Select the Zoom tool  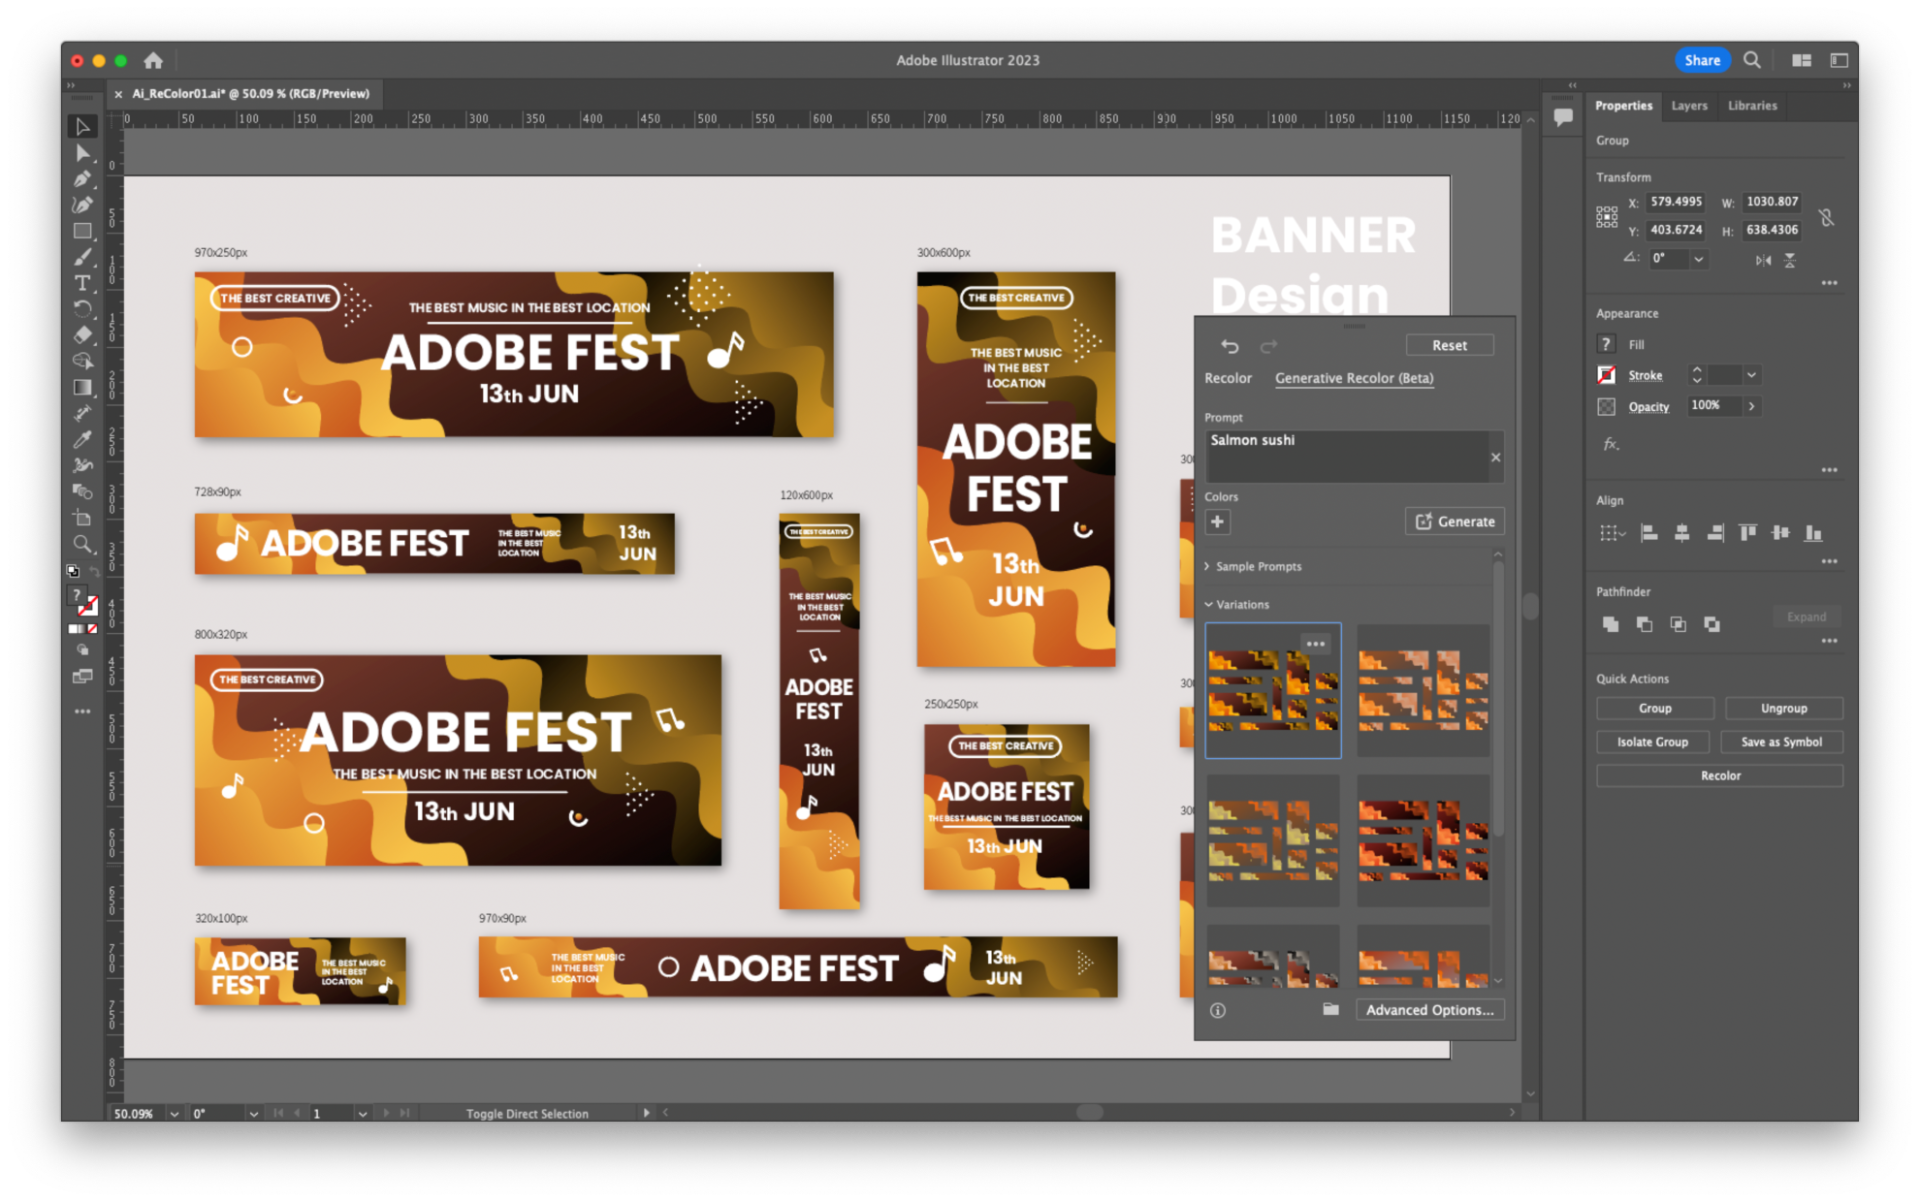point(83,544)
